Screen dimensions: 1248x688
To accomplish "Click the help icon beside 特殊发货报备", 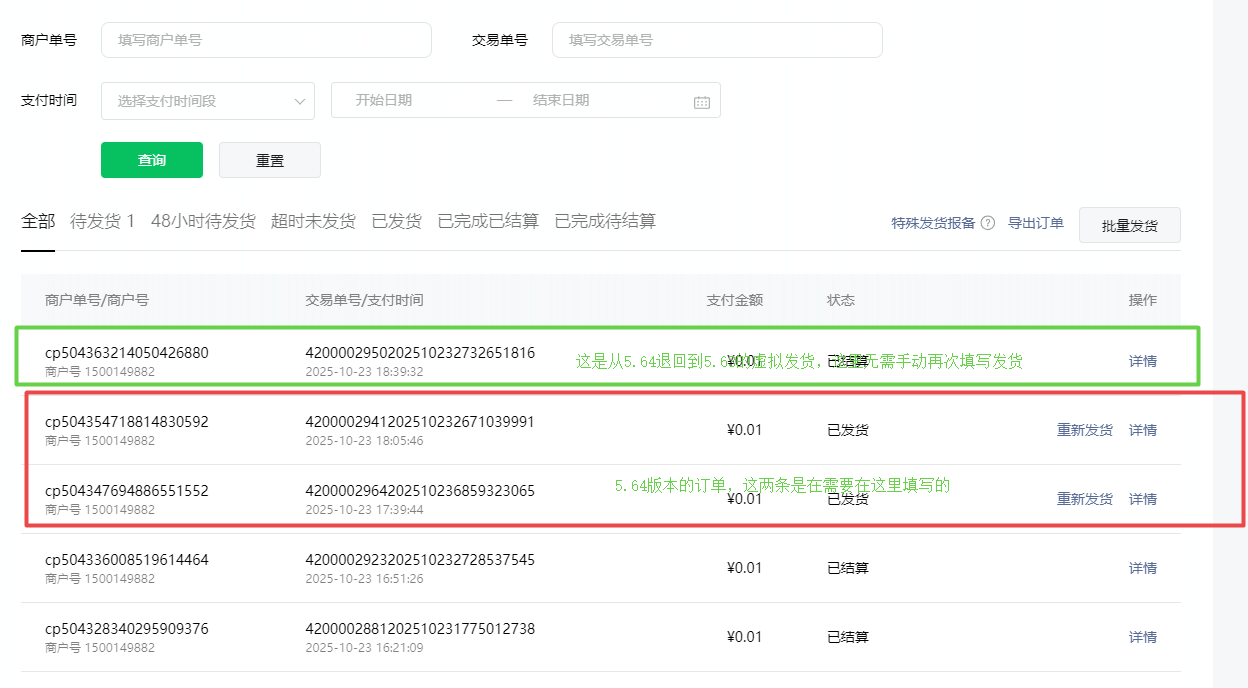I will click(x=988, y=223).
